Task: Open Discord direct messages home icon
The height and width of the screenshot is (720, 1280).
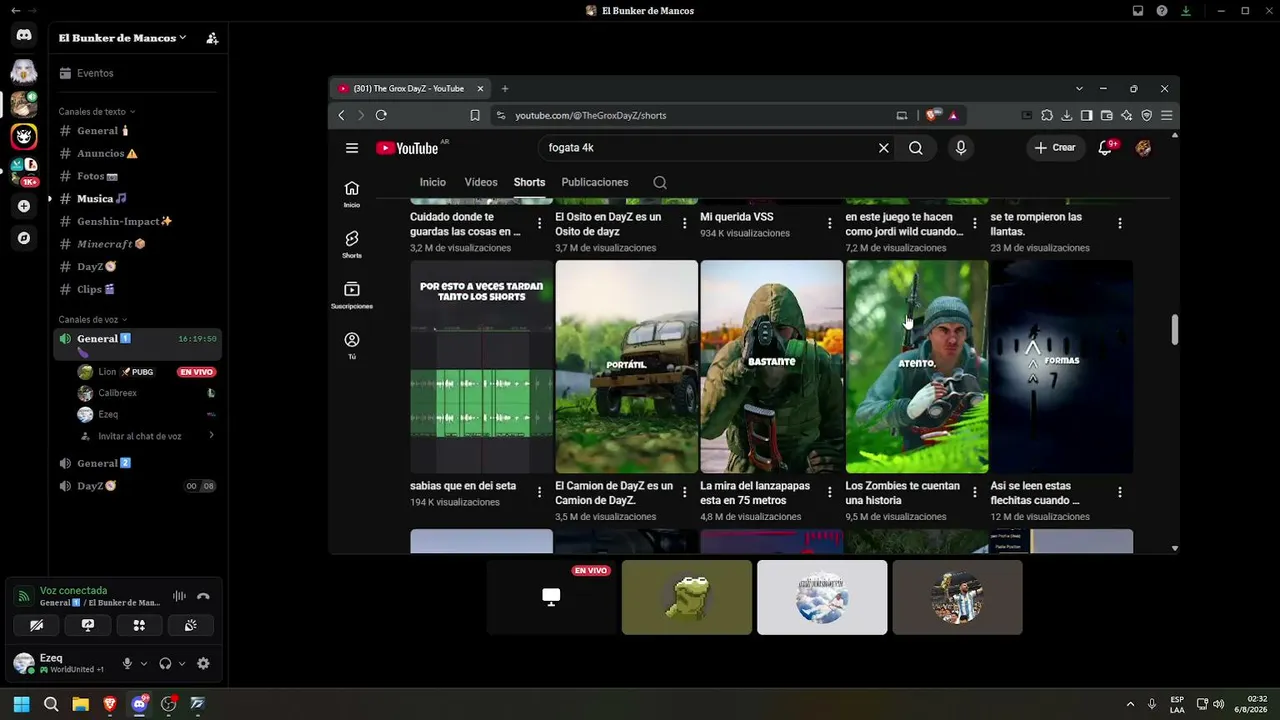Action: 24,35
